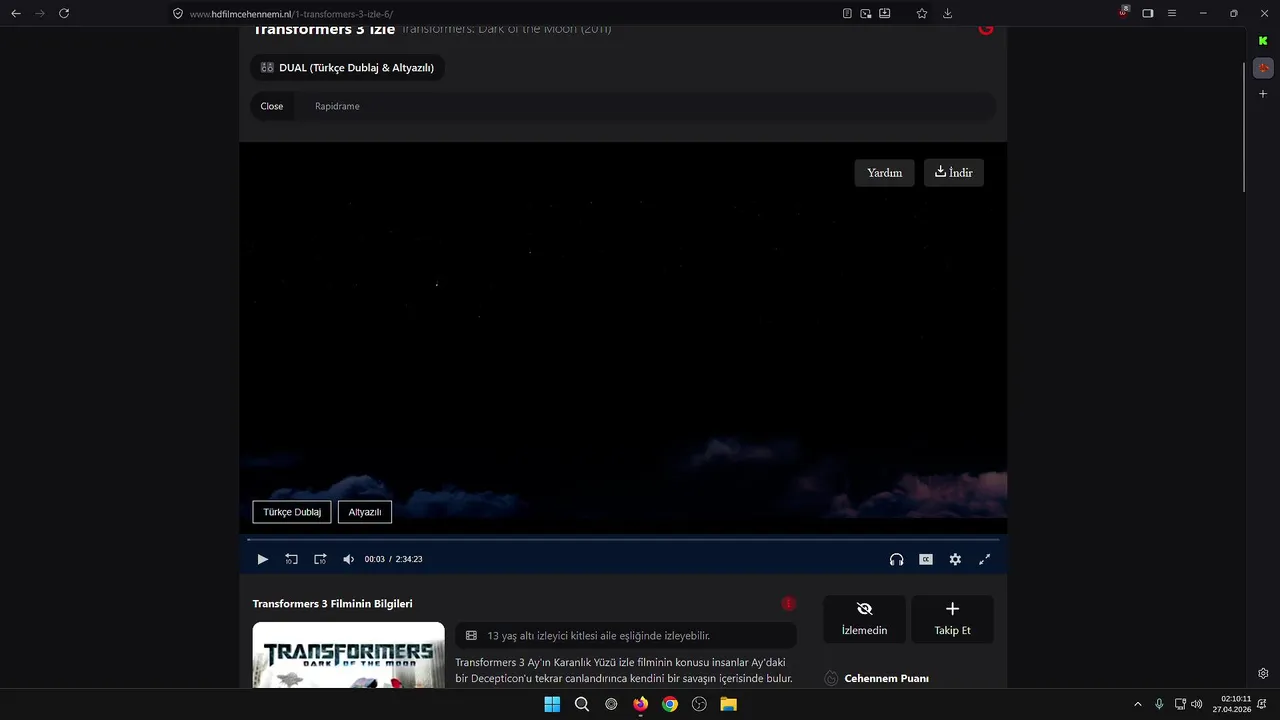Bookmark this page with star
Viewport: 1280px width, 720px height.
tap(922, 13)
